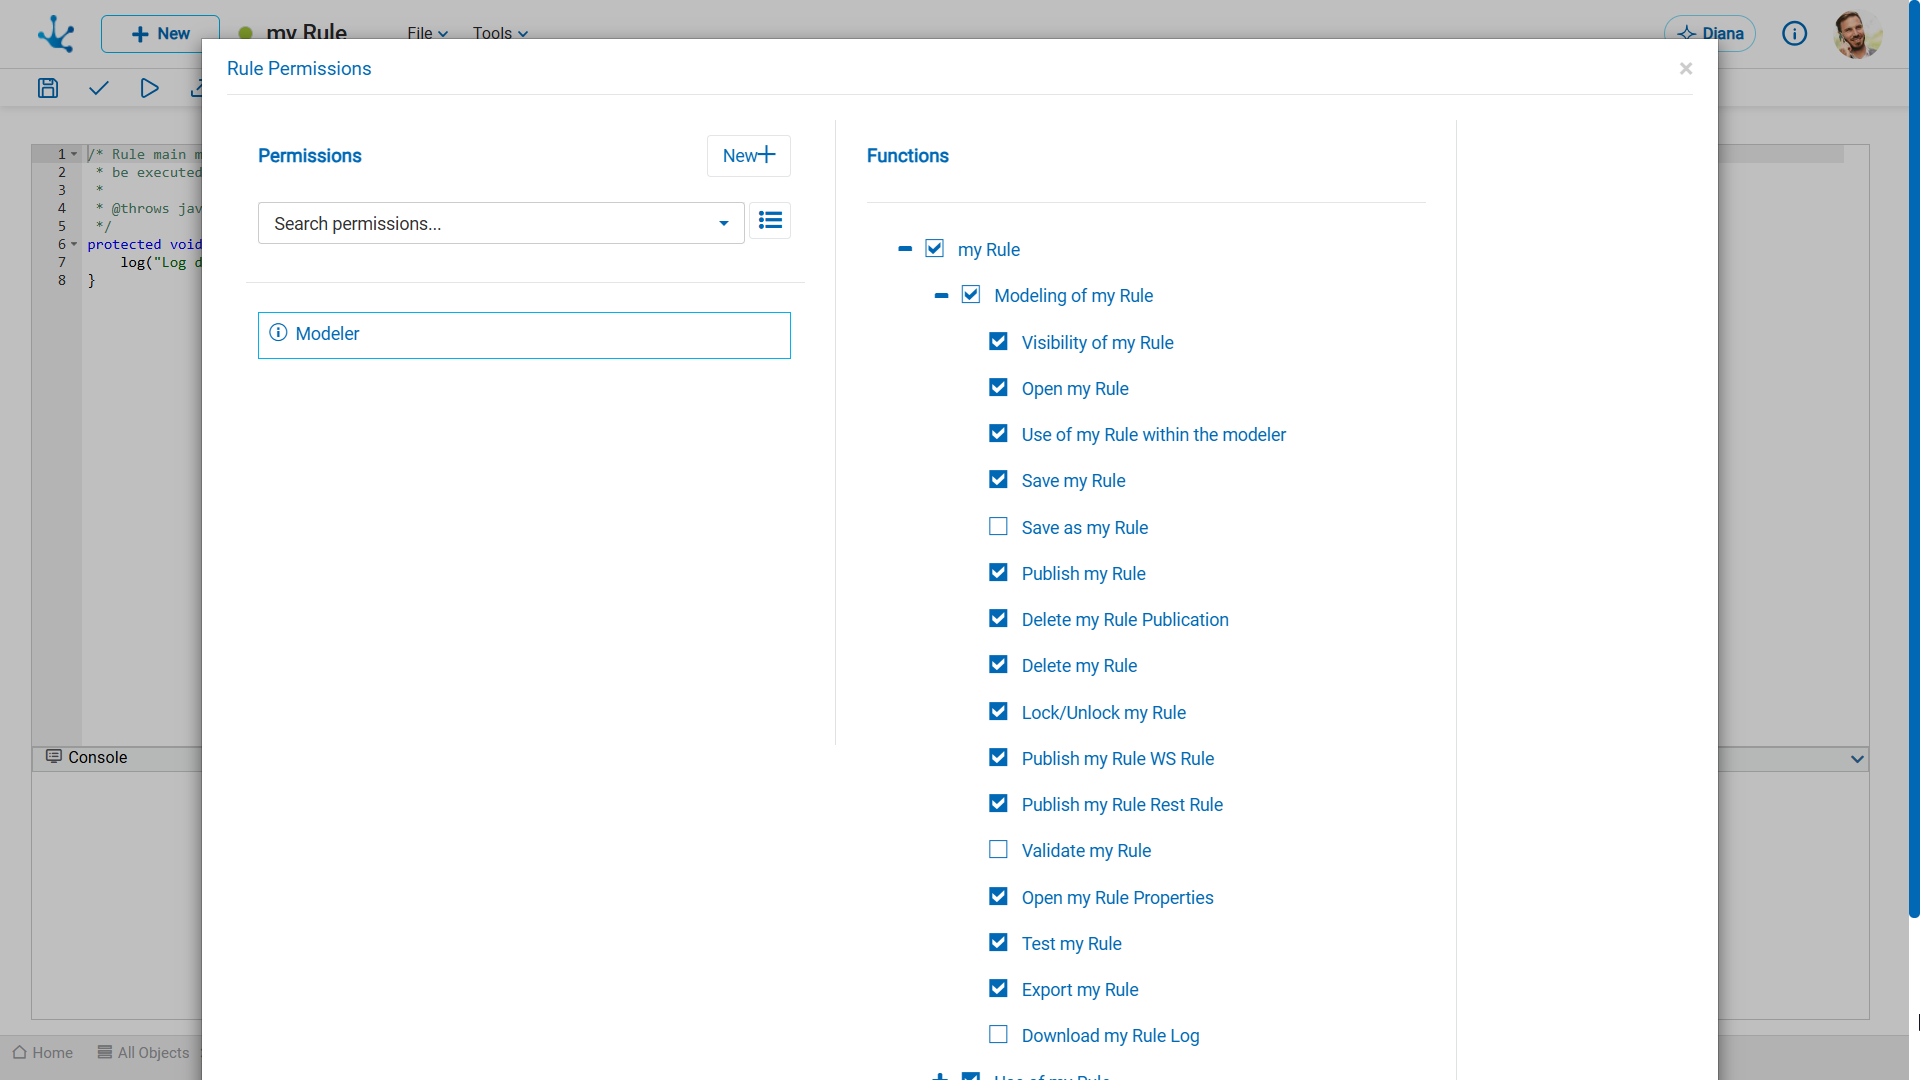Collapse the my Rule tree node
Viewport: 1920px width, 1080px height.
(x=905, y=249)
